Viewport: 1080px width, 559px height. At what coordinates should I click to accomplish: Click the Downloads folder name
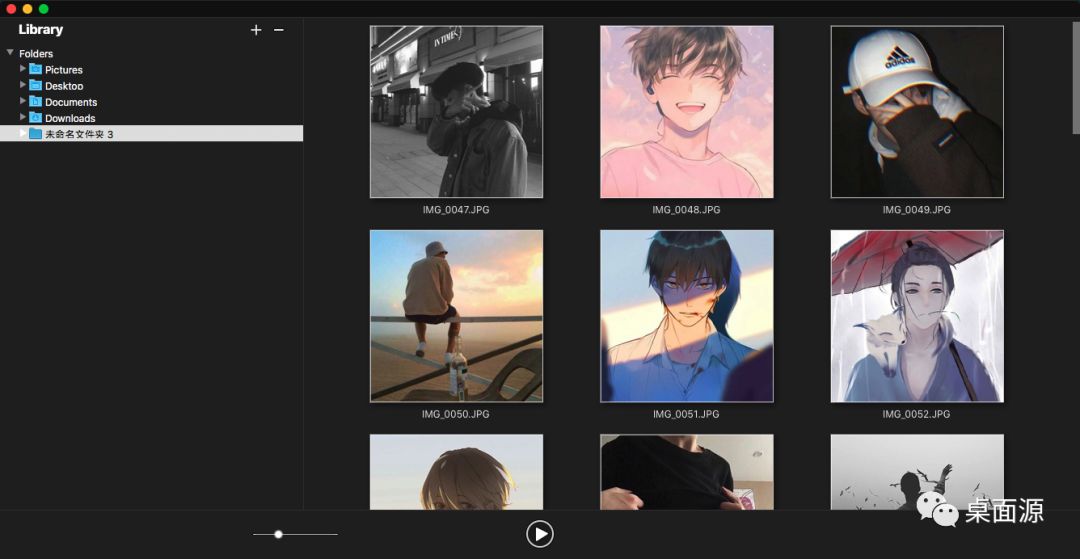(70, 118)
